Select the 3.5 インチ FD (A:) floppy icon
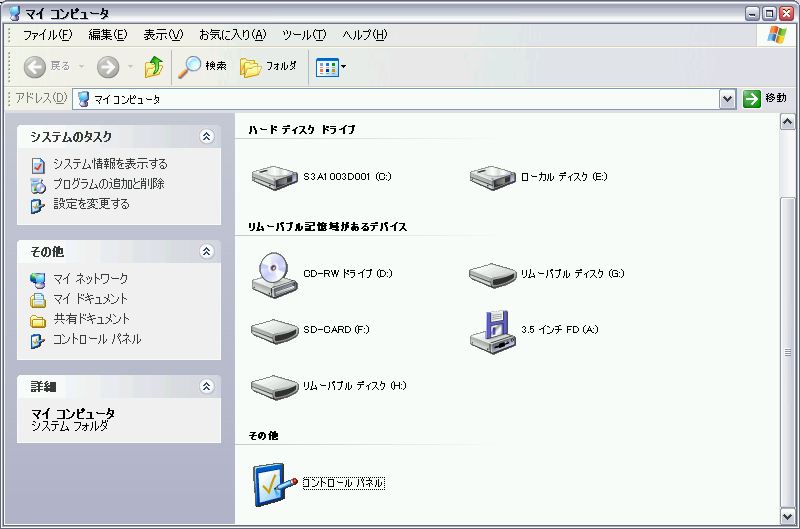 coord(491,330)
